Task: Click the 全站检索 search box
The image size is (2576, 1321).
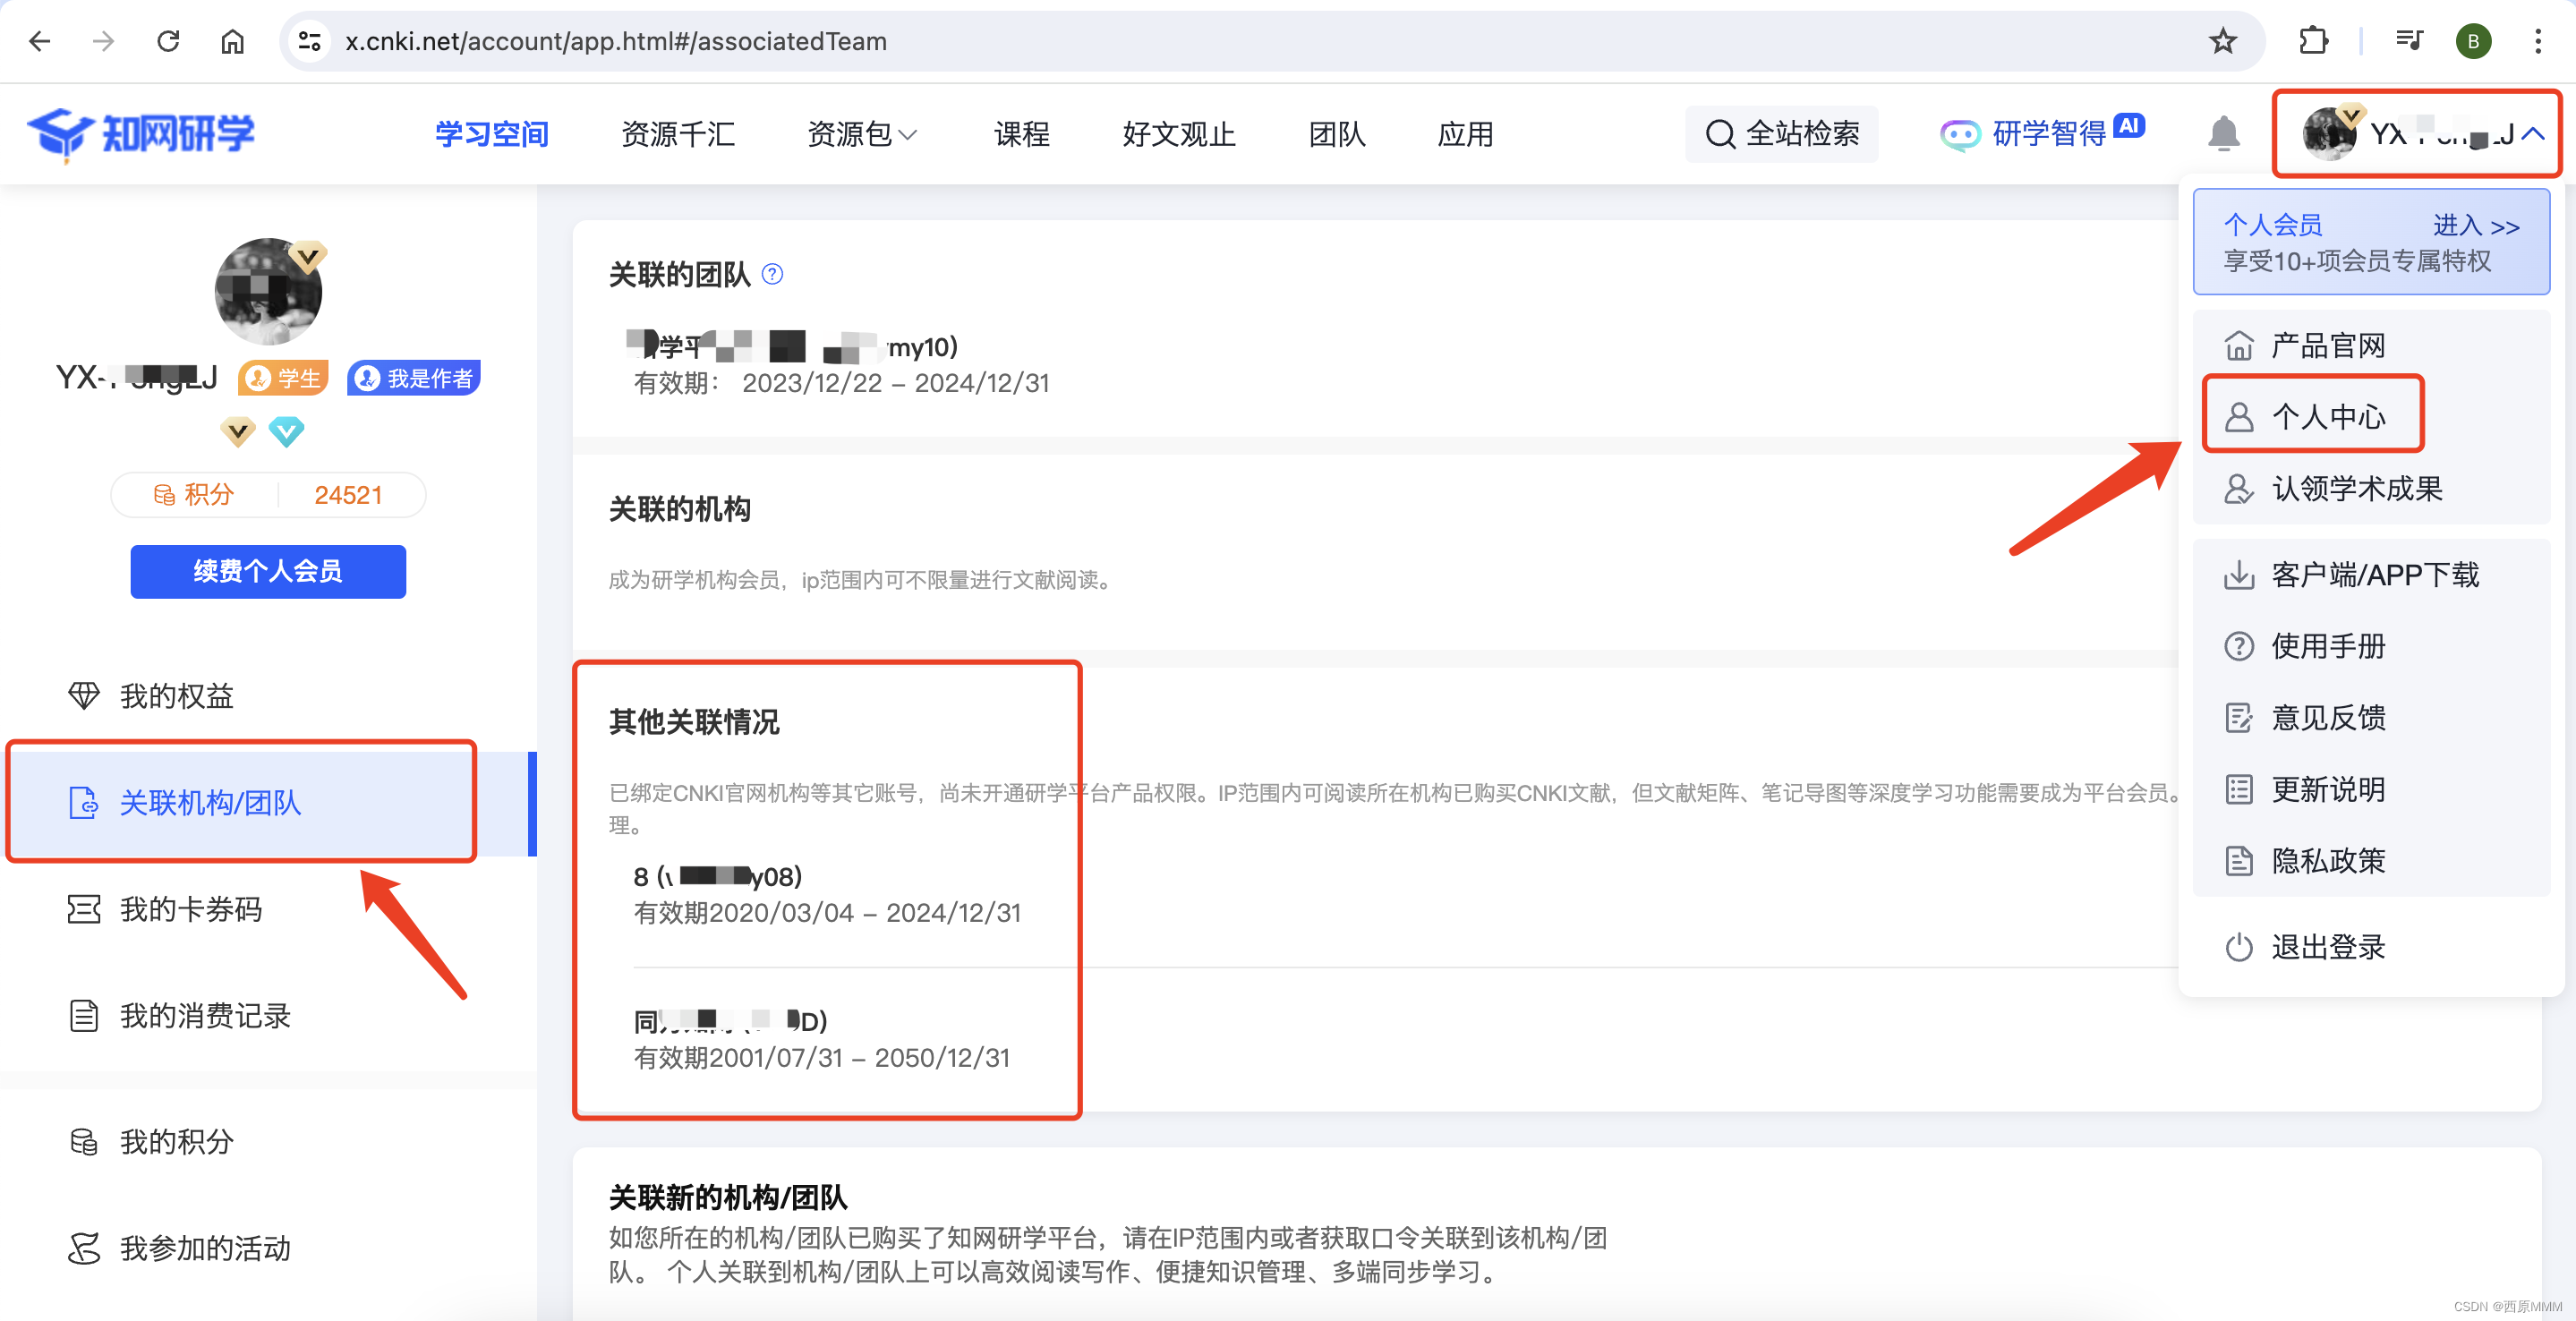Action: tap(1782, 133)
